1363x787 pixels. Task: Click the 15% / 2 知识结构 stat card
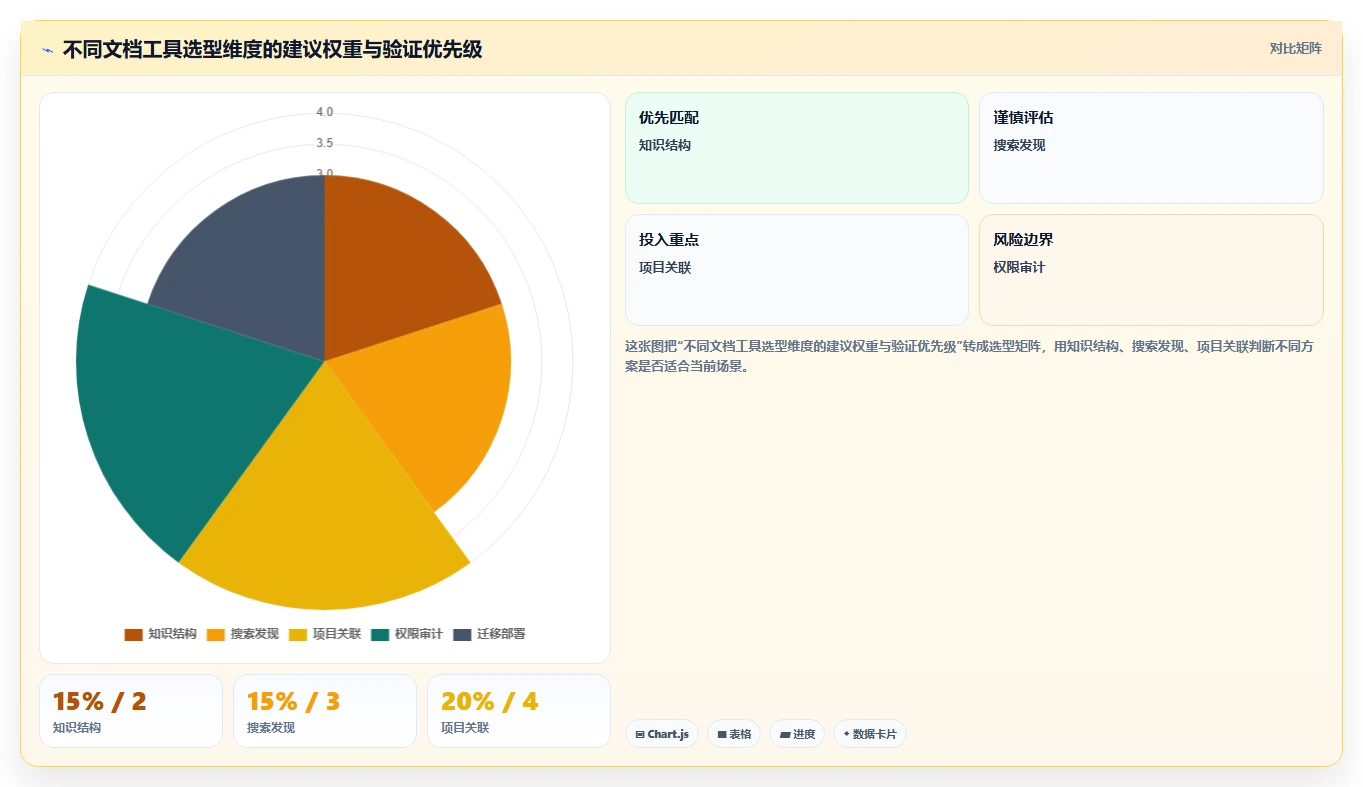coord(131,711)
